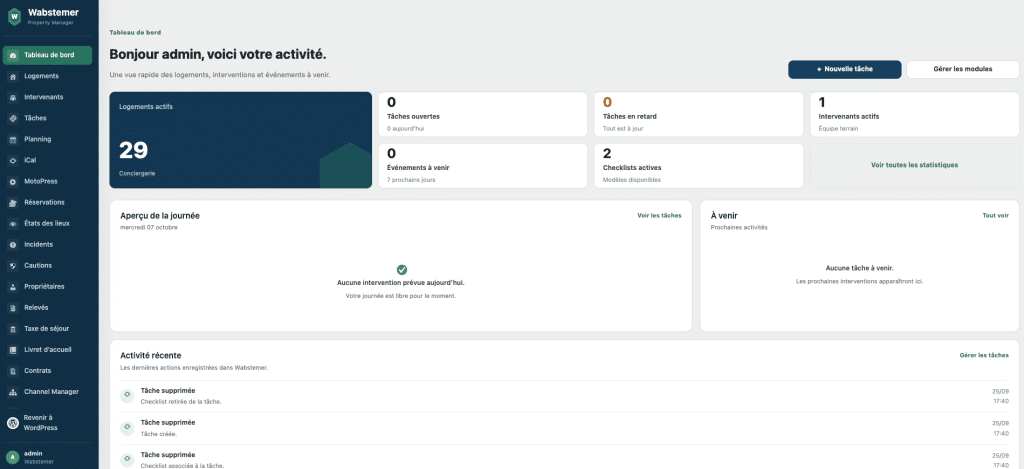This screenshot has height=469, width=1024.
Task: Click the Réservations sidebar icon
Action: coord(12,202)
